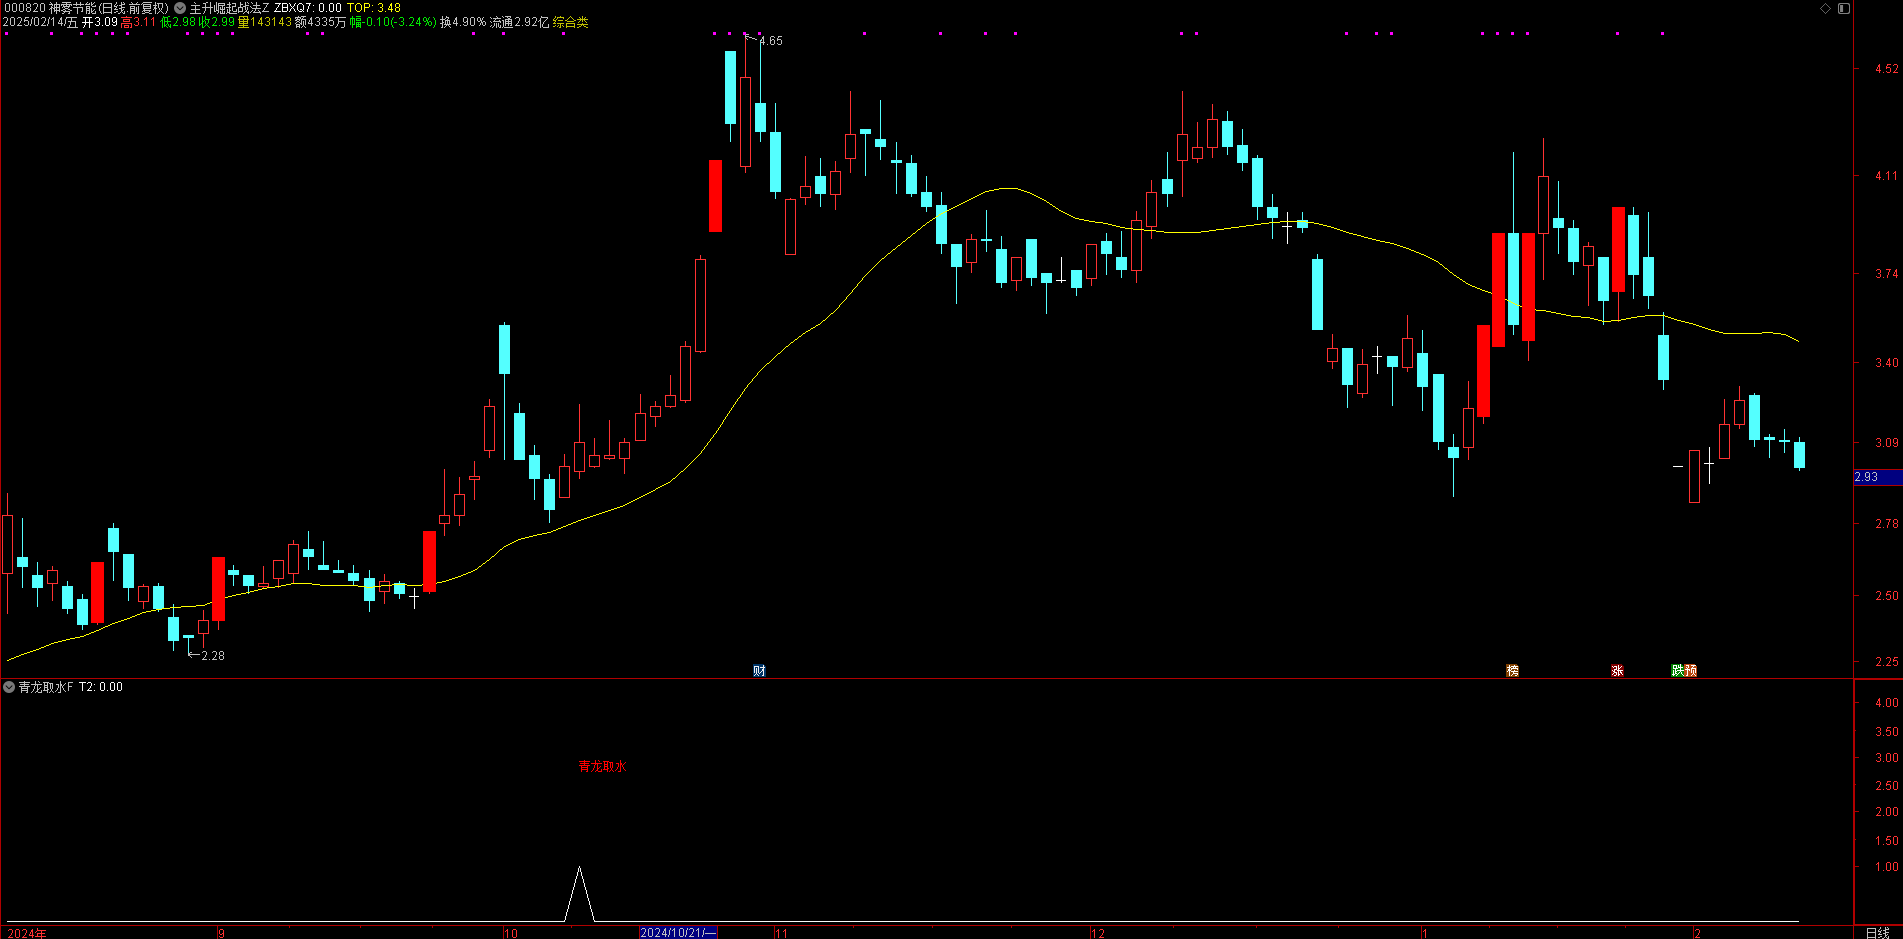Click the 流通2.92亿 float value
The height and width of the screenshot is (939, 1903).
click(519, 22)
